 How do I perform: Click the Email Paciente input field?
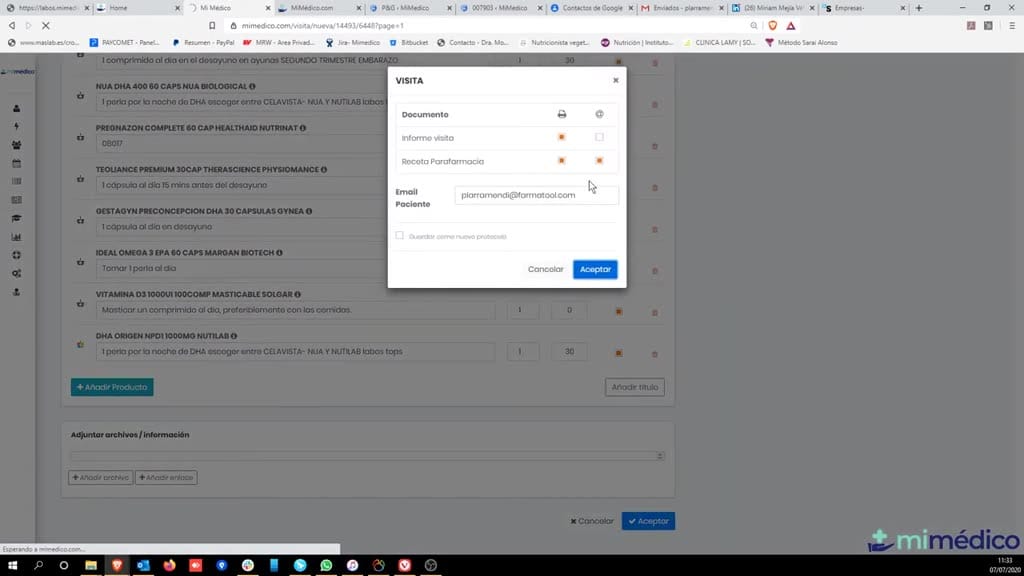coord(536,195)
